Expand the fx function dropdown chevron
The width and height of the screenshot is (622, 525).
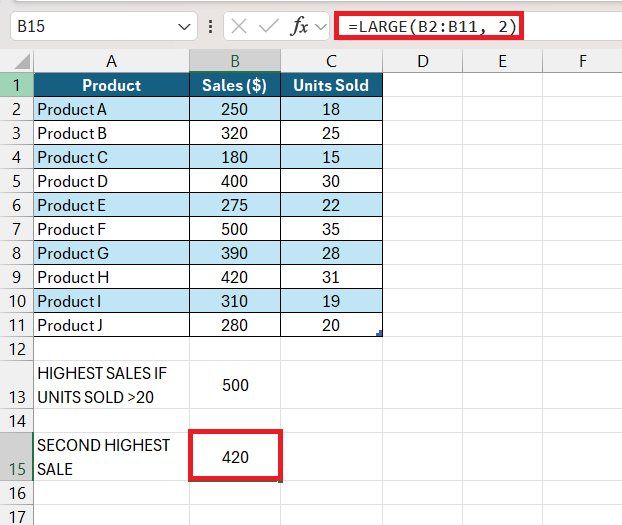pos(321,27)
